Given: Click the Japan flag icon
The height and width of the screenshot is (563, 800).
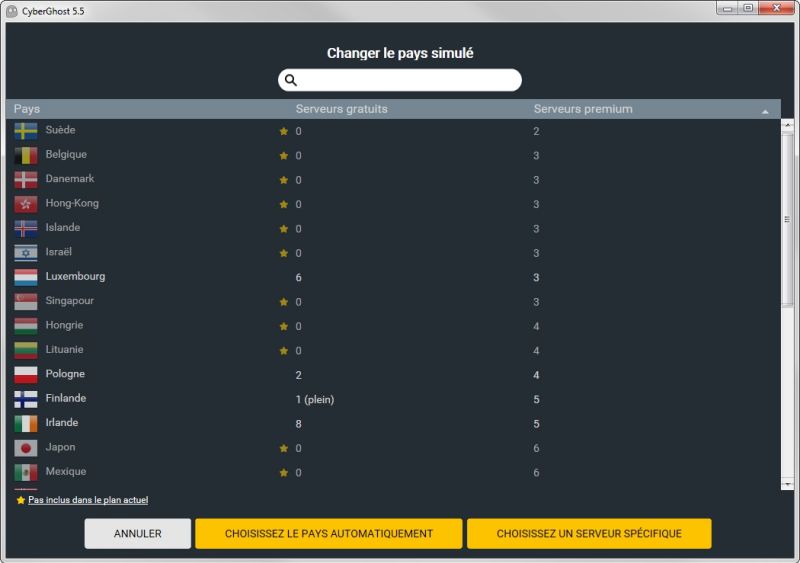Looking at the screenshot, I should pyautogui.click(x=26, y=448).
